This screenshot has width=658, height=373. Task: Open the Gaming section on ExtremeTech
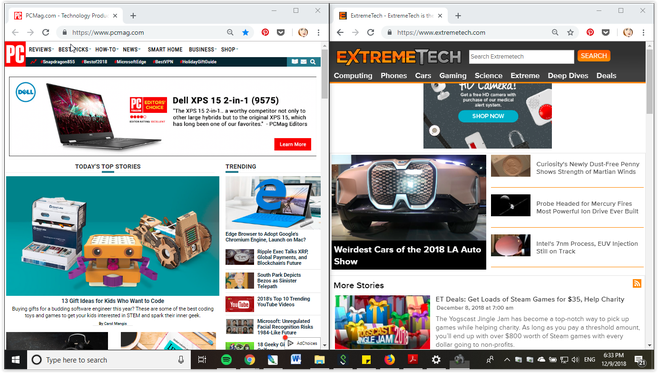[453, 76]
